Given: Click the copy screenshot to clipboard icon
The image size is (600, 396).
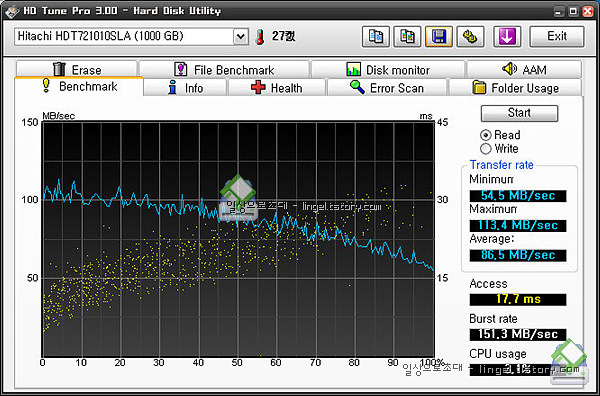Looking at the screenshot, I should 408,37.
